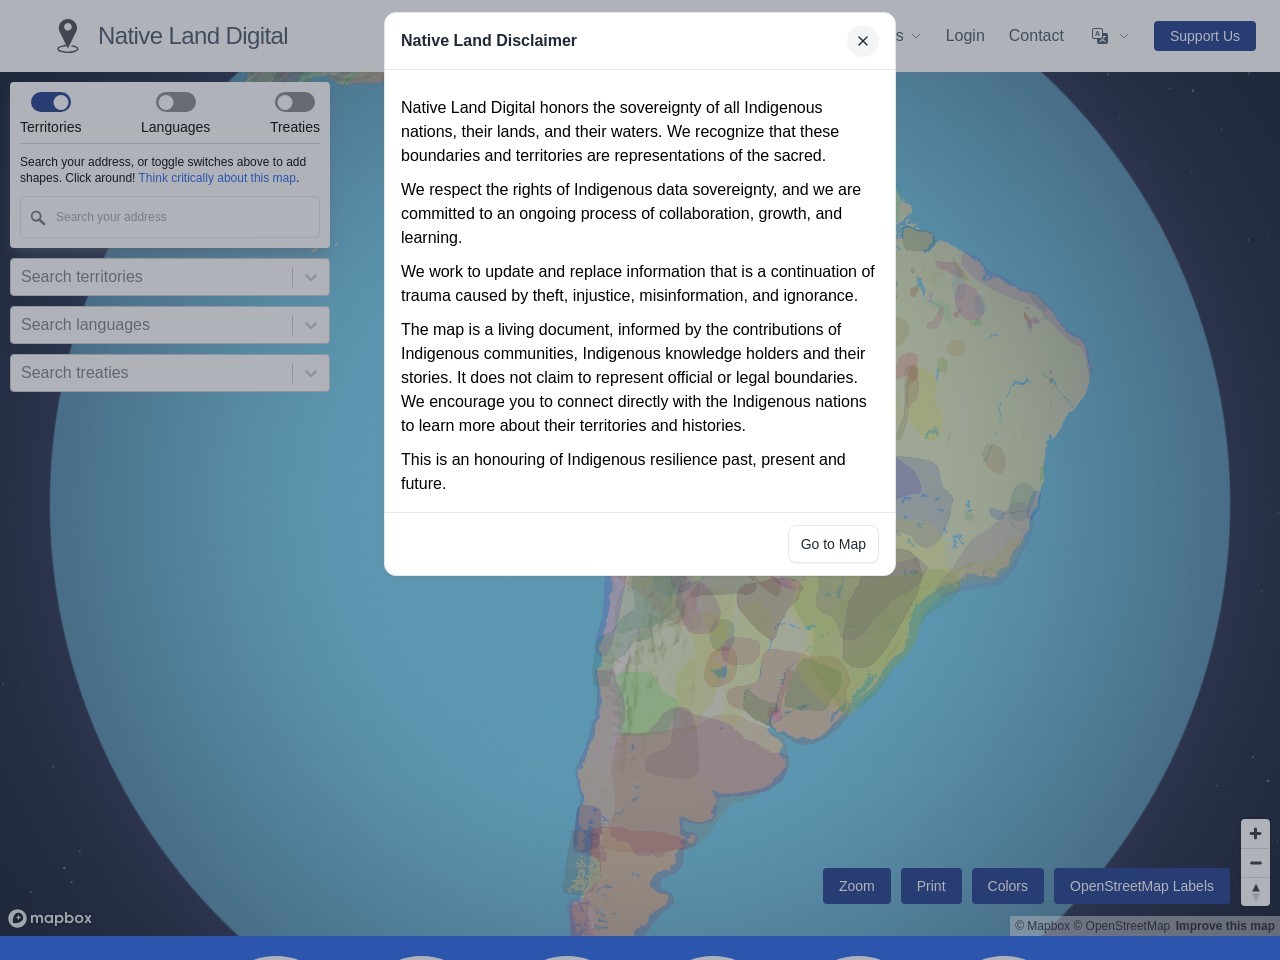
Task: Toggle the Territories switch off
Action: [x=51, y=102]
